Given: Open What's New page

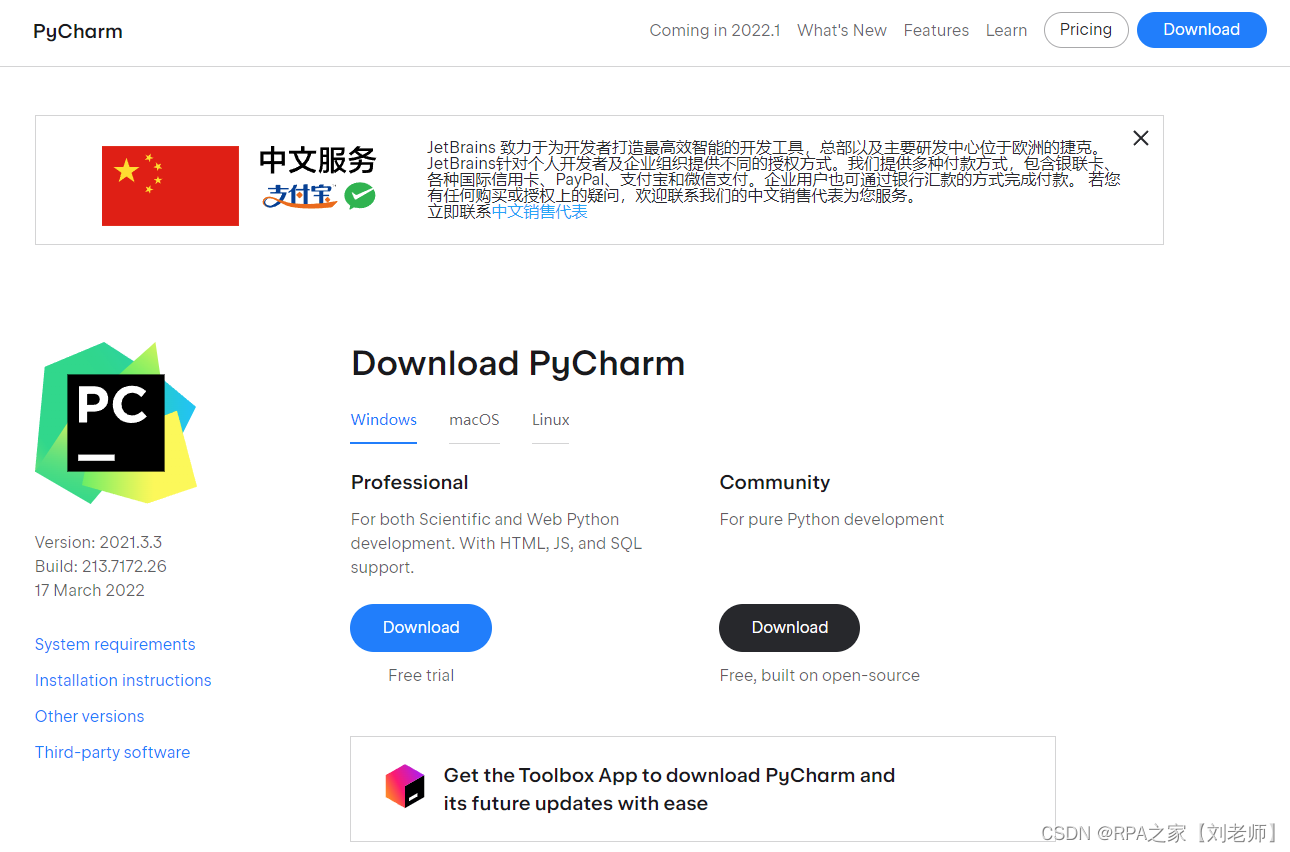Looking at the screenshot, I should [x=842, y=30].
